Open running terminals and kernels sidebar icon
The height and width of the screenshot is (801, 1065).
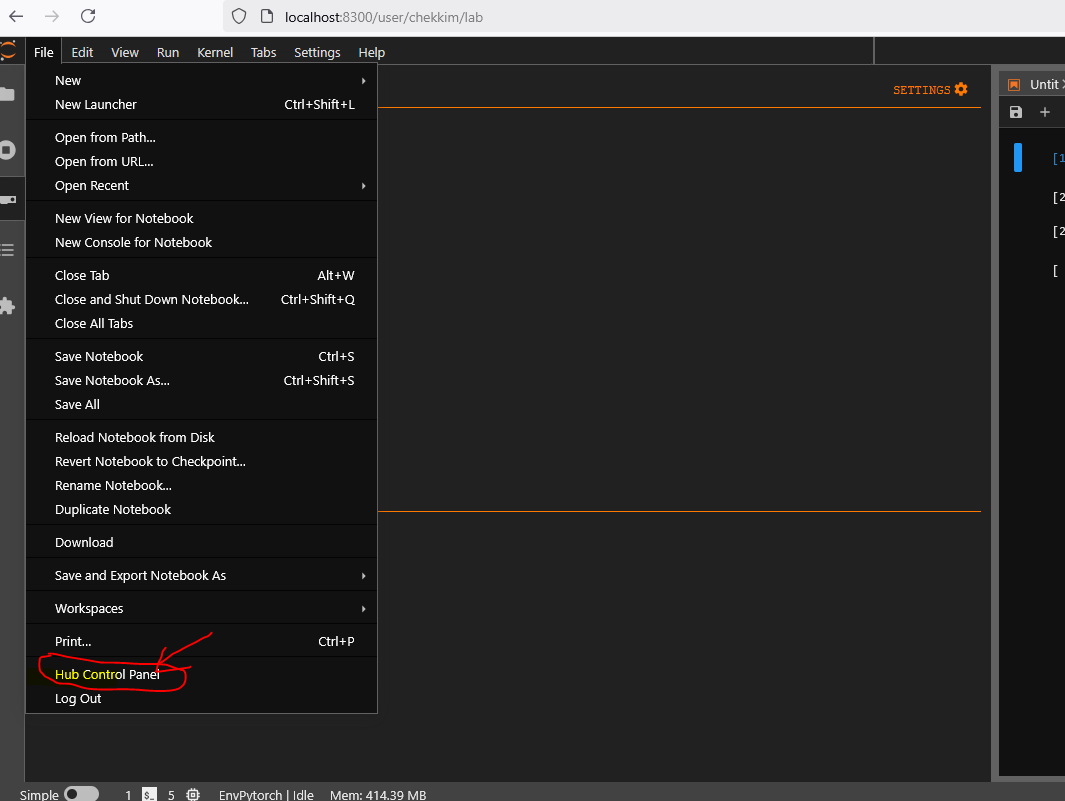pyautogui.click(x=7, y=150)
